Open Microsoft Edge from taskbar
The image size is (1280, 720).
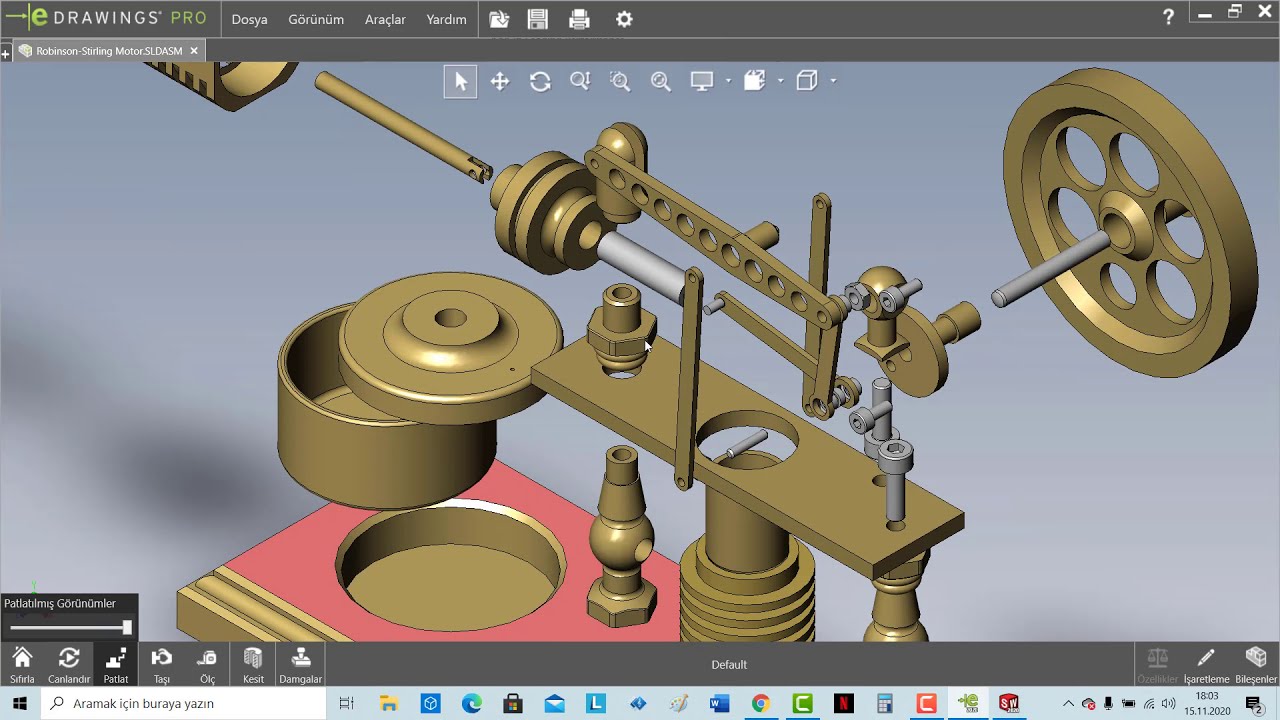472,704
